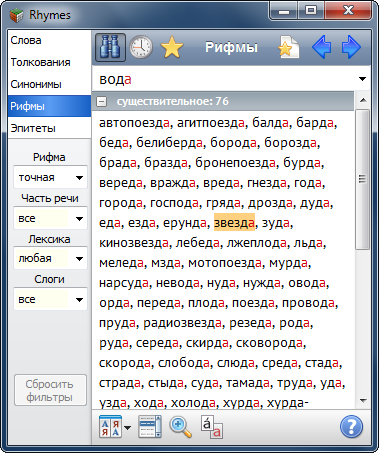The width and height of the screenshot is (379, 453).
Task: Open the Часть речи dropdown
Action: [x=50, y=218]
